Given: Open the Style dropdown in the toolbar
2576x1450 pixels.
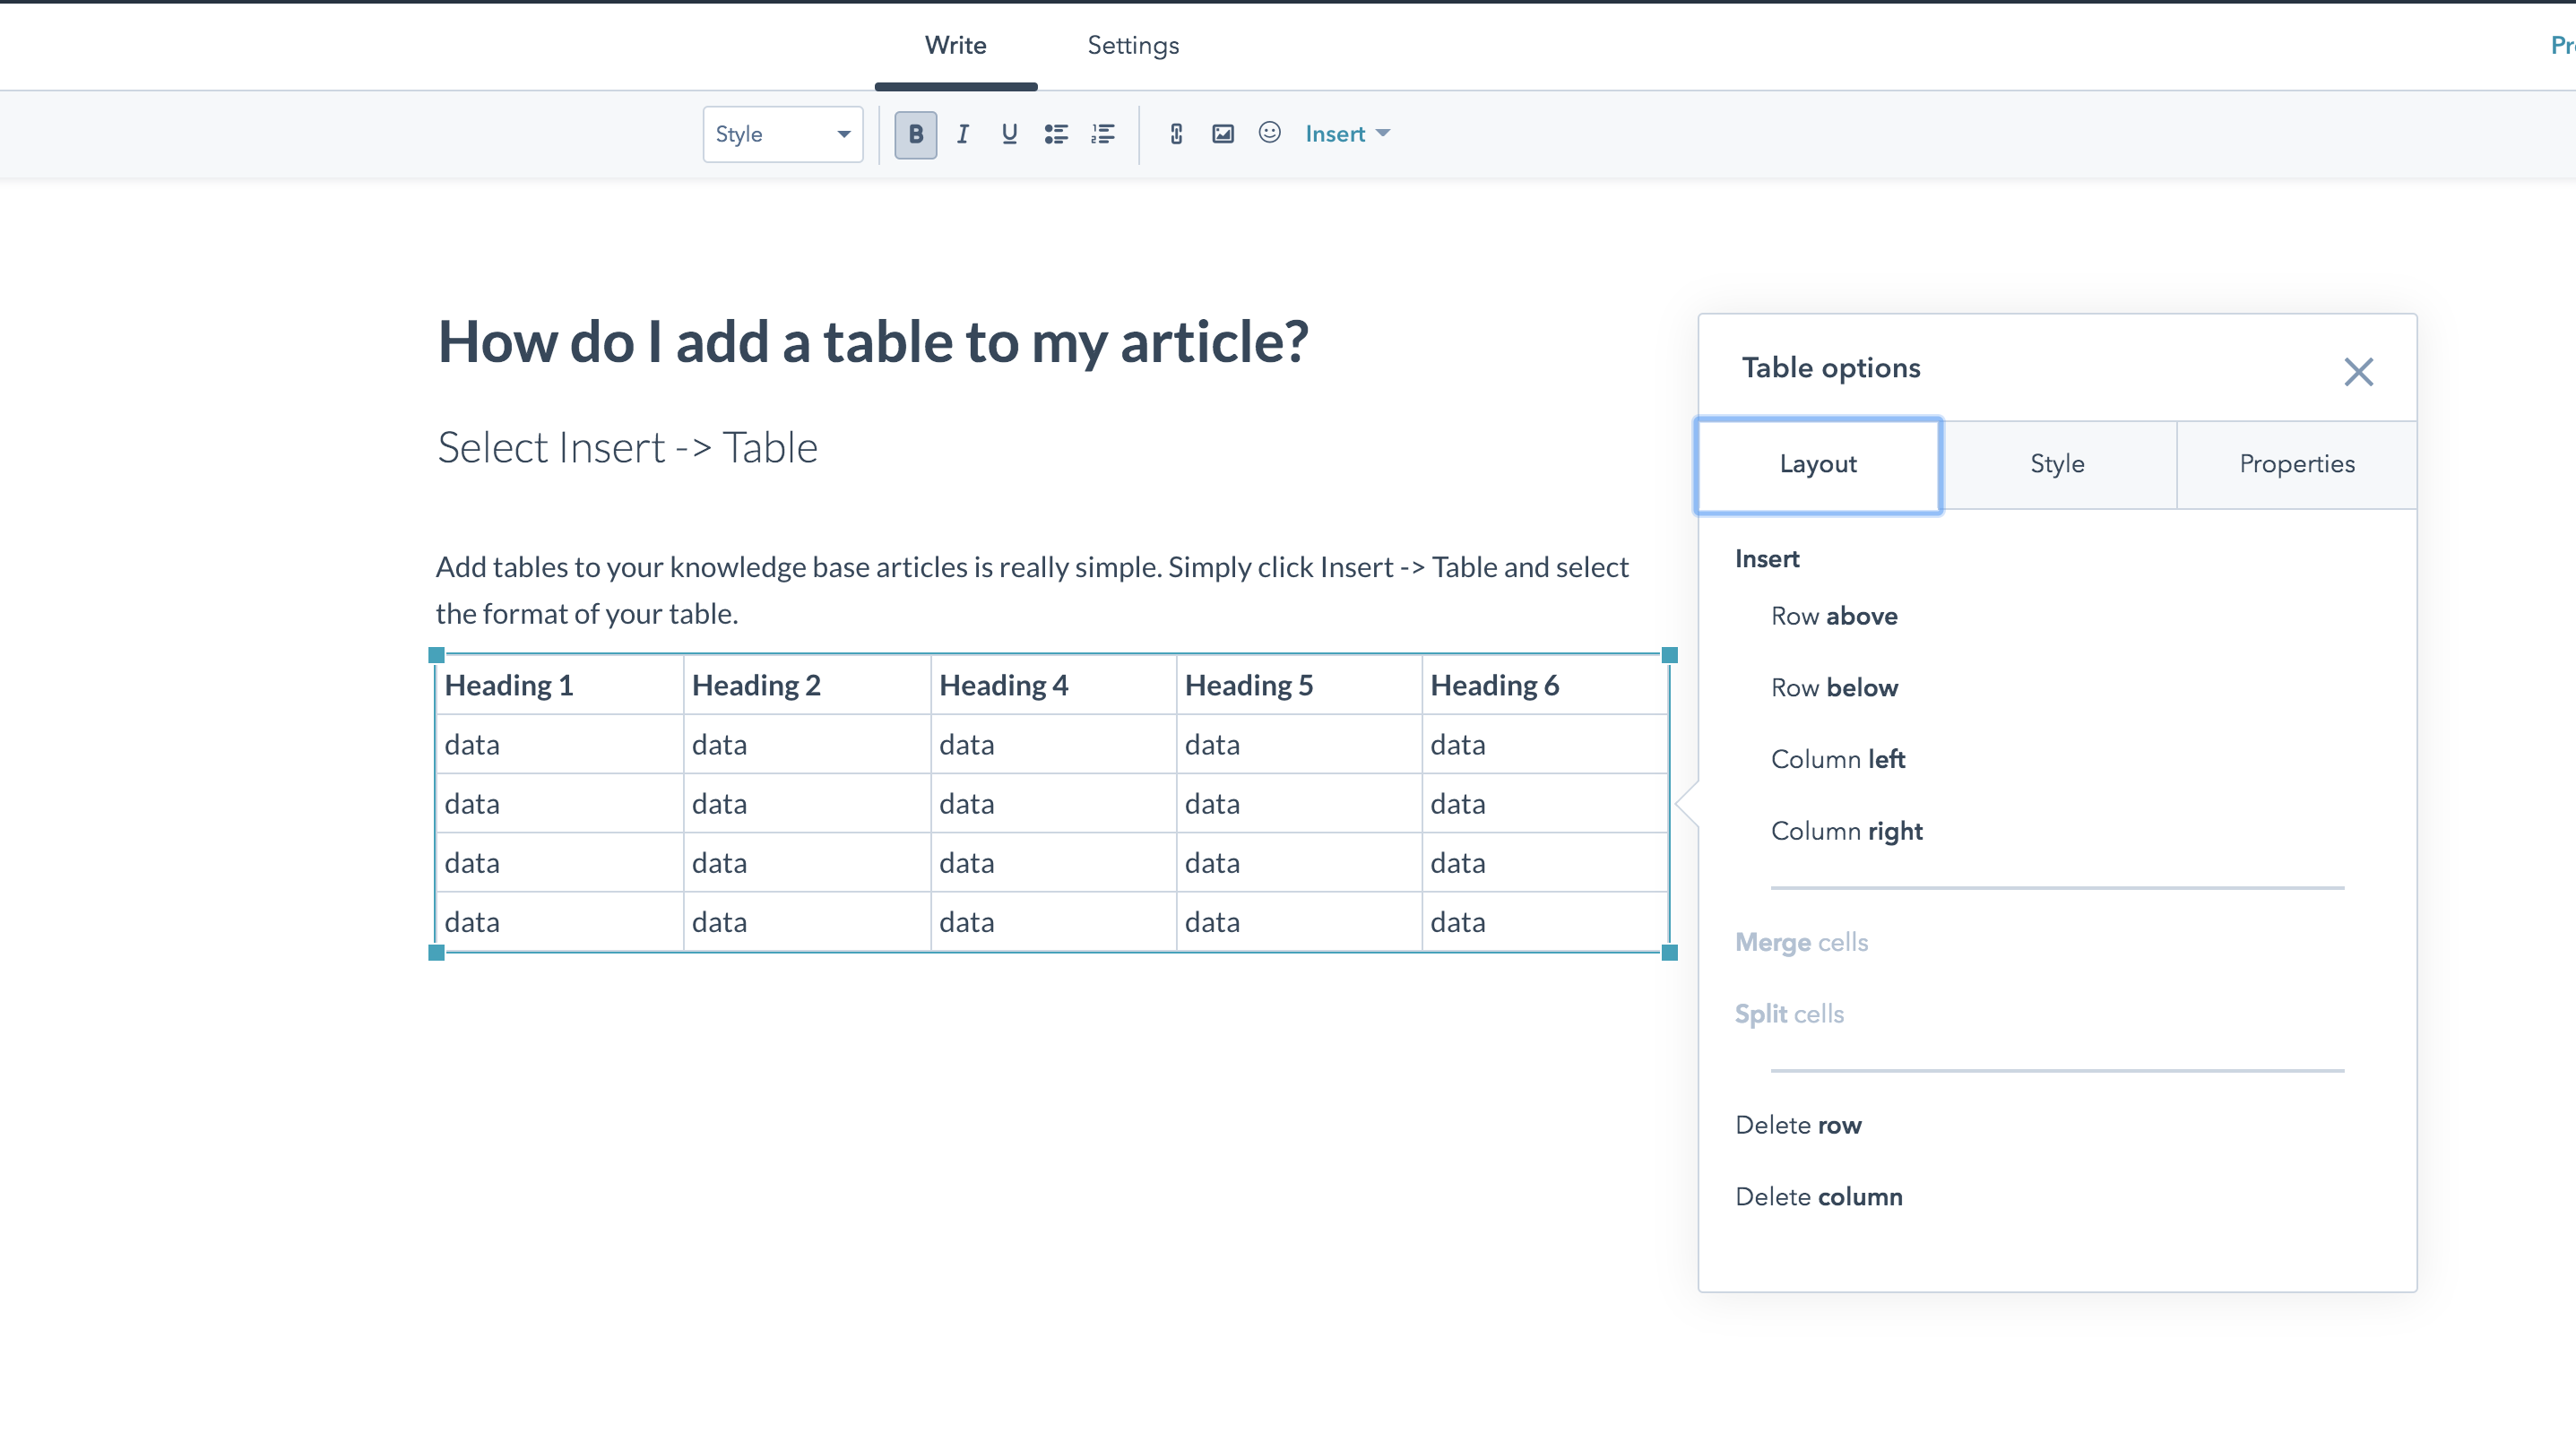Looking at the screenshot, I should pos(782,134).
